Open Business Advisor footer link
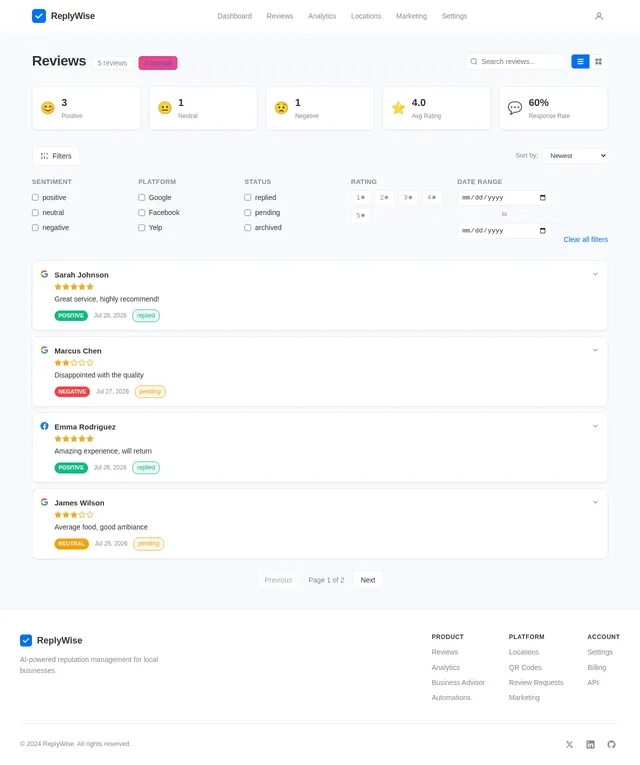Viewport: 640px width, 765px height. coord(458,683)
